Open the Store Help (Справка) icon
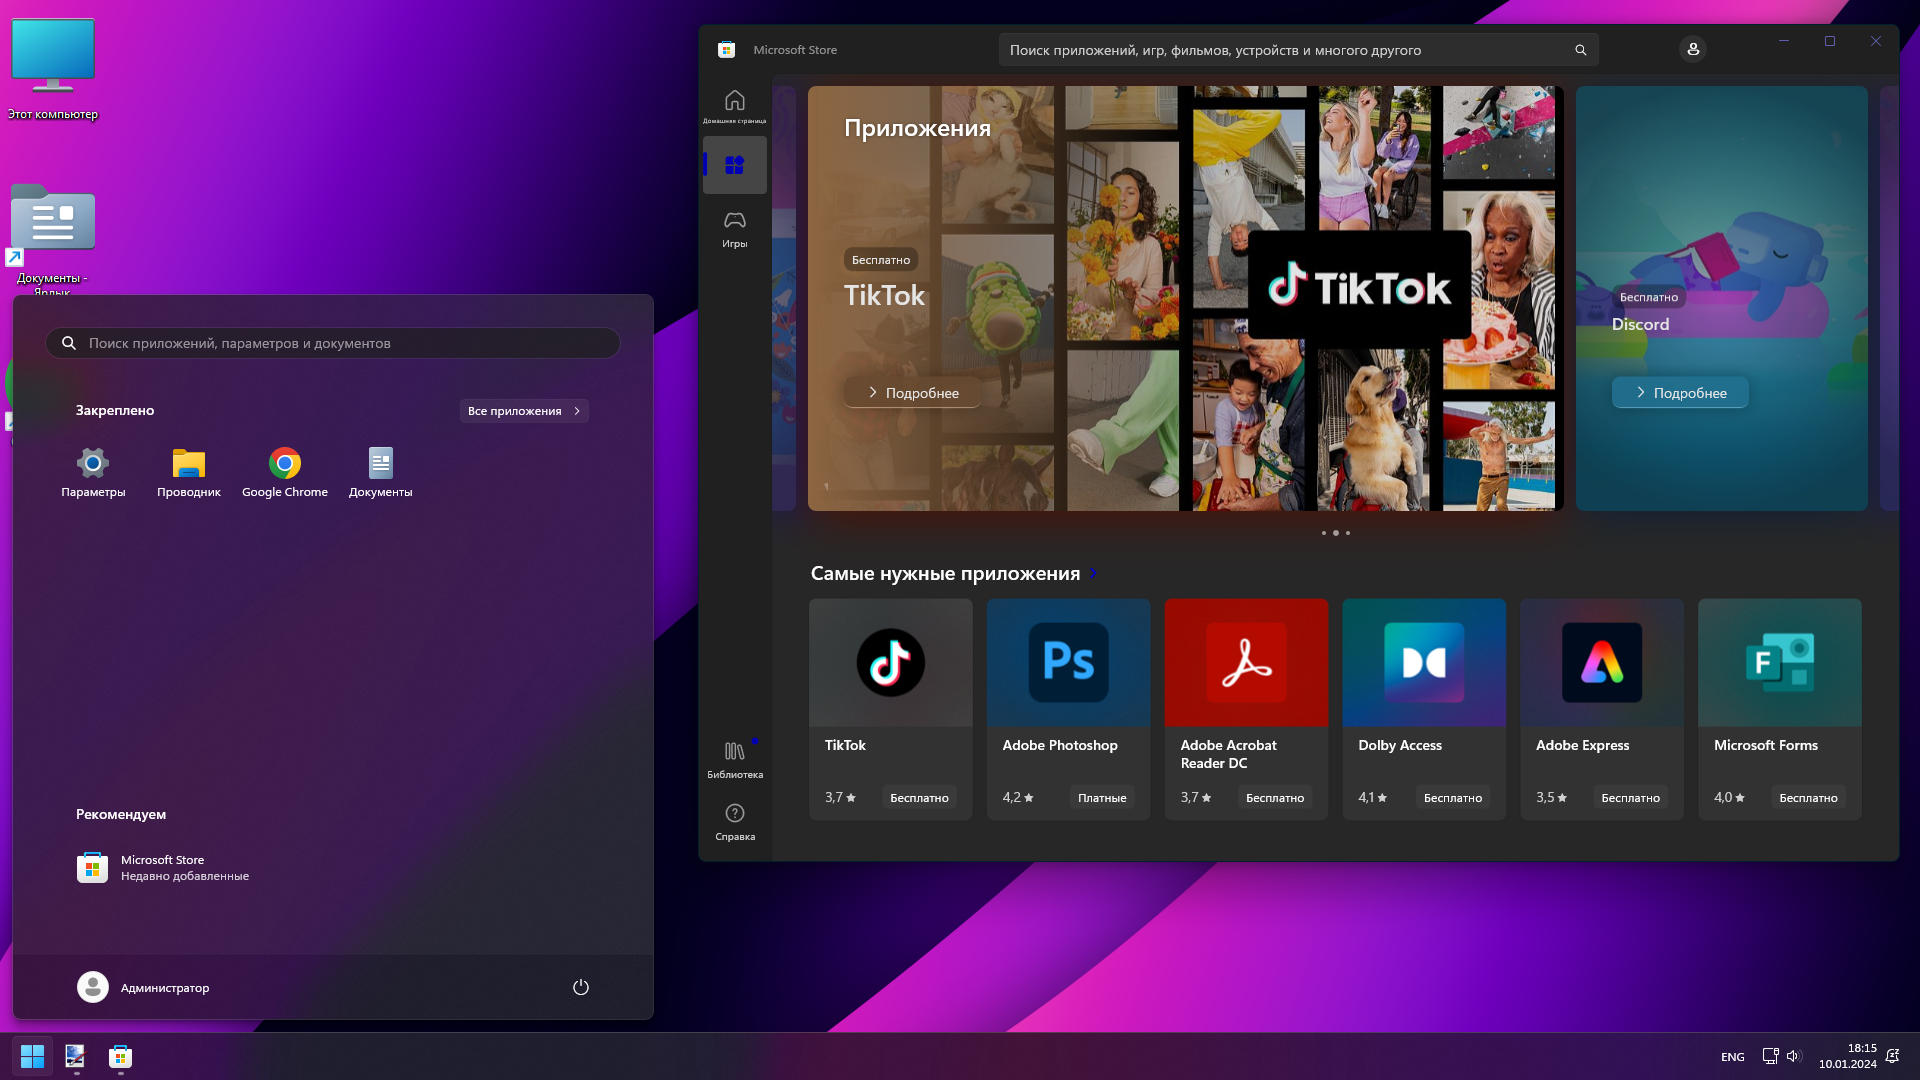Viewport: 1920px width, 1080px height. click(734, 821)
